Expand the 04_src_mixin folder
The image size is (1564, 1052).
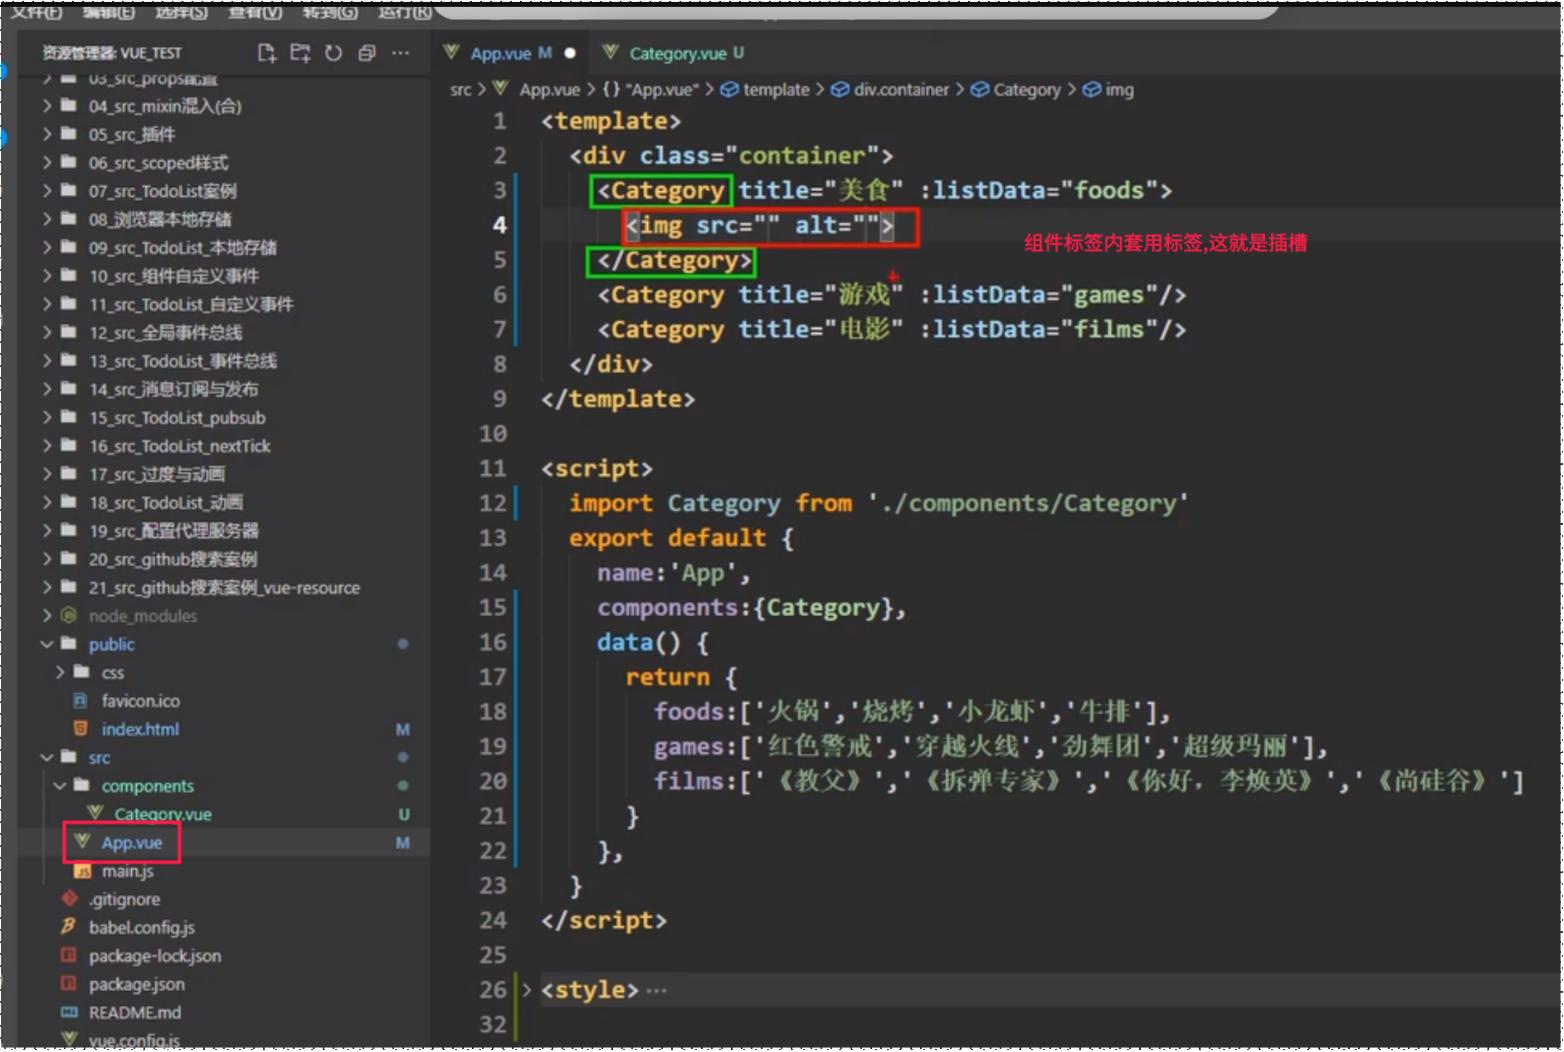coord(47,106)
